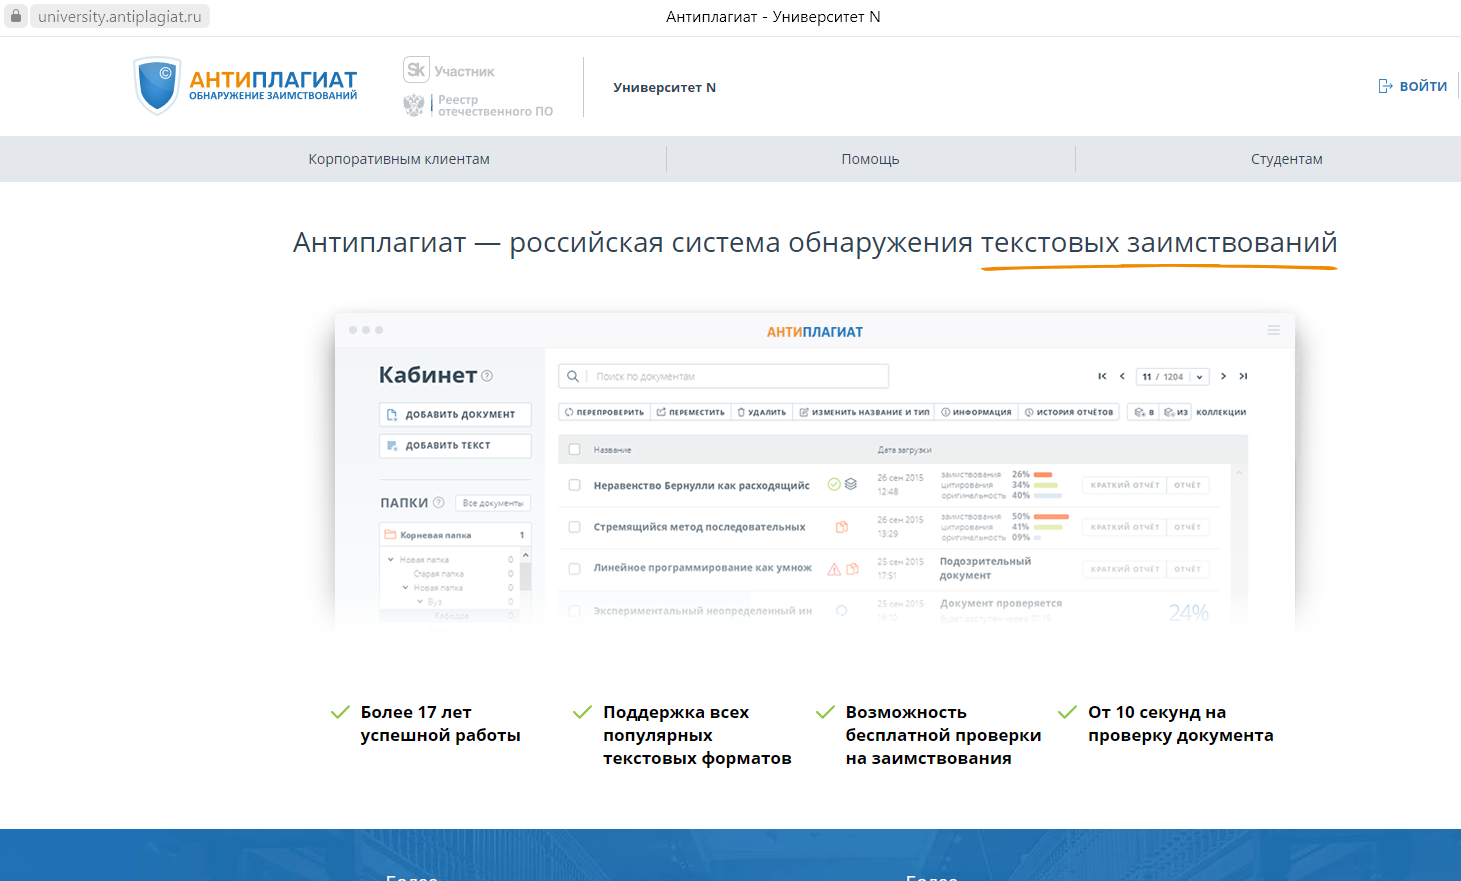This screenshot has height=881, width=1461.
Task: Open the Помощь menu
Action: point(870,159)
